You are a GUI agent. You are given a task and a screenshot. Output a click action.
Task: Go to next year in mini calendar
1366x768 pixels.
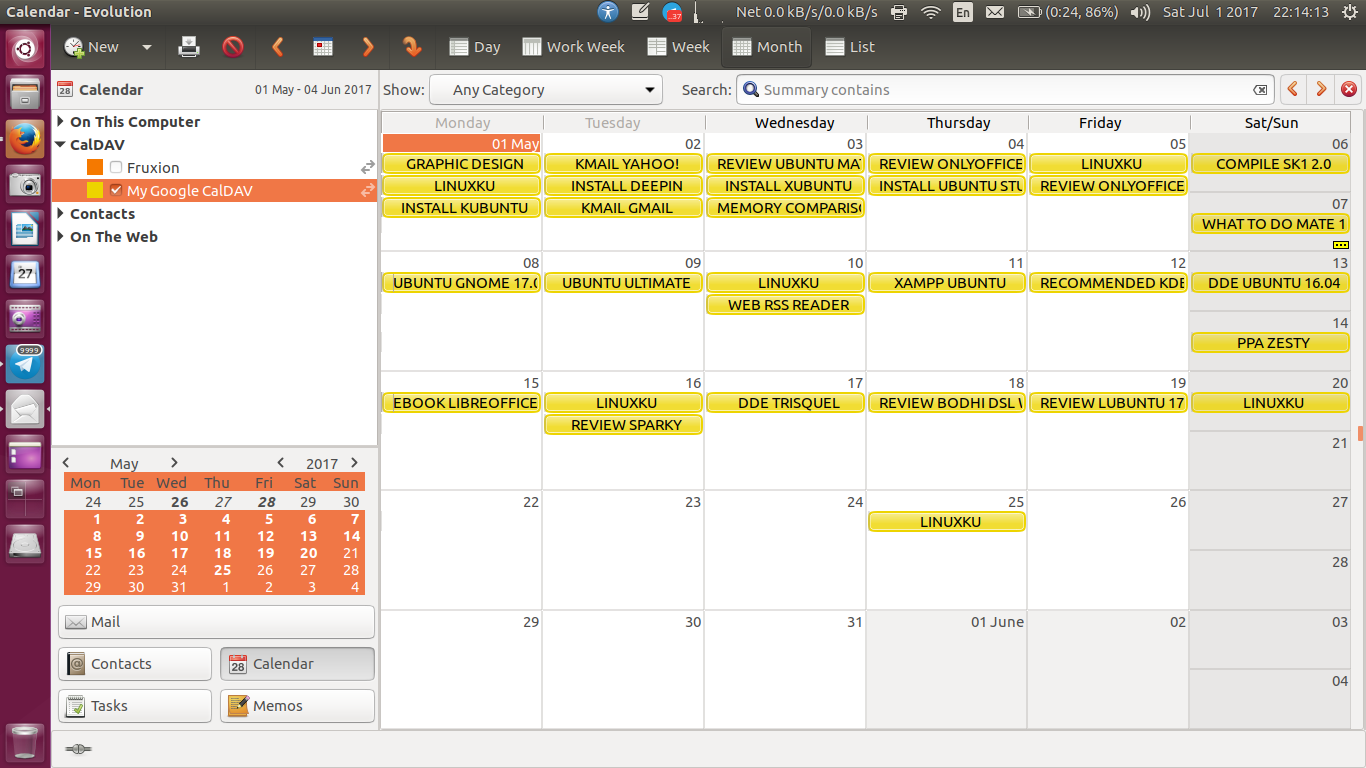354,463
